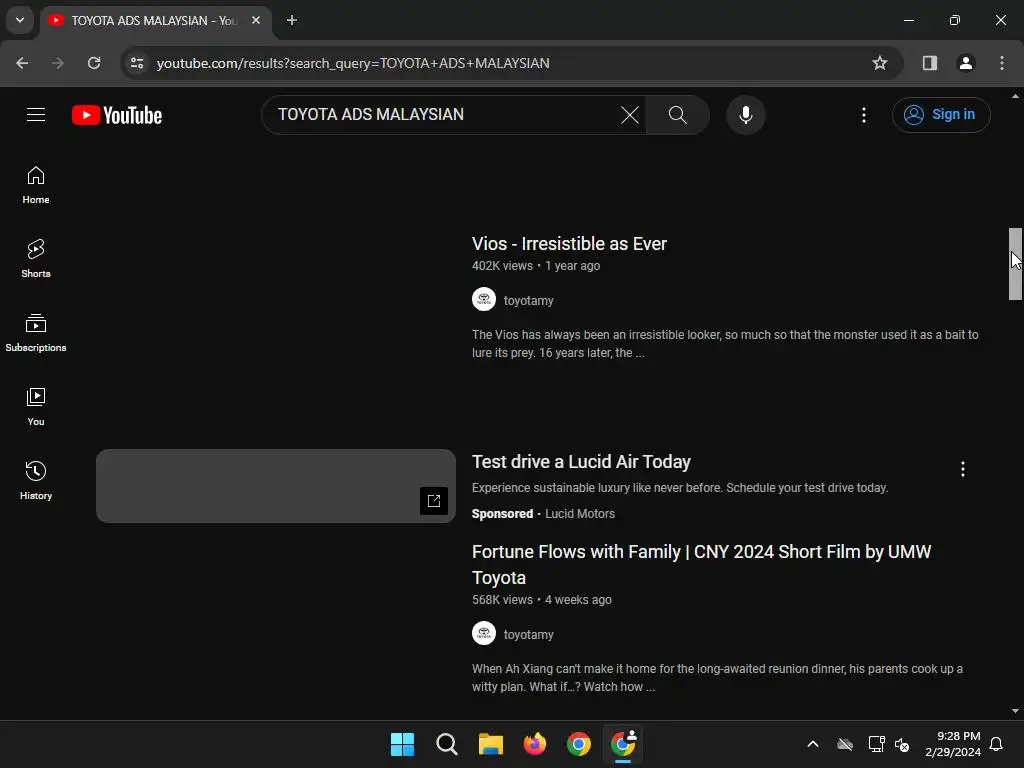Click the vertical page scrollbar thumb
This screenshot has height=768, width=1024.
pyautogui.click(x=1015, y=264)
